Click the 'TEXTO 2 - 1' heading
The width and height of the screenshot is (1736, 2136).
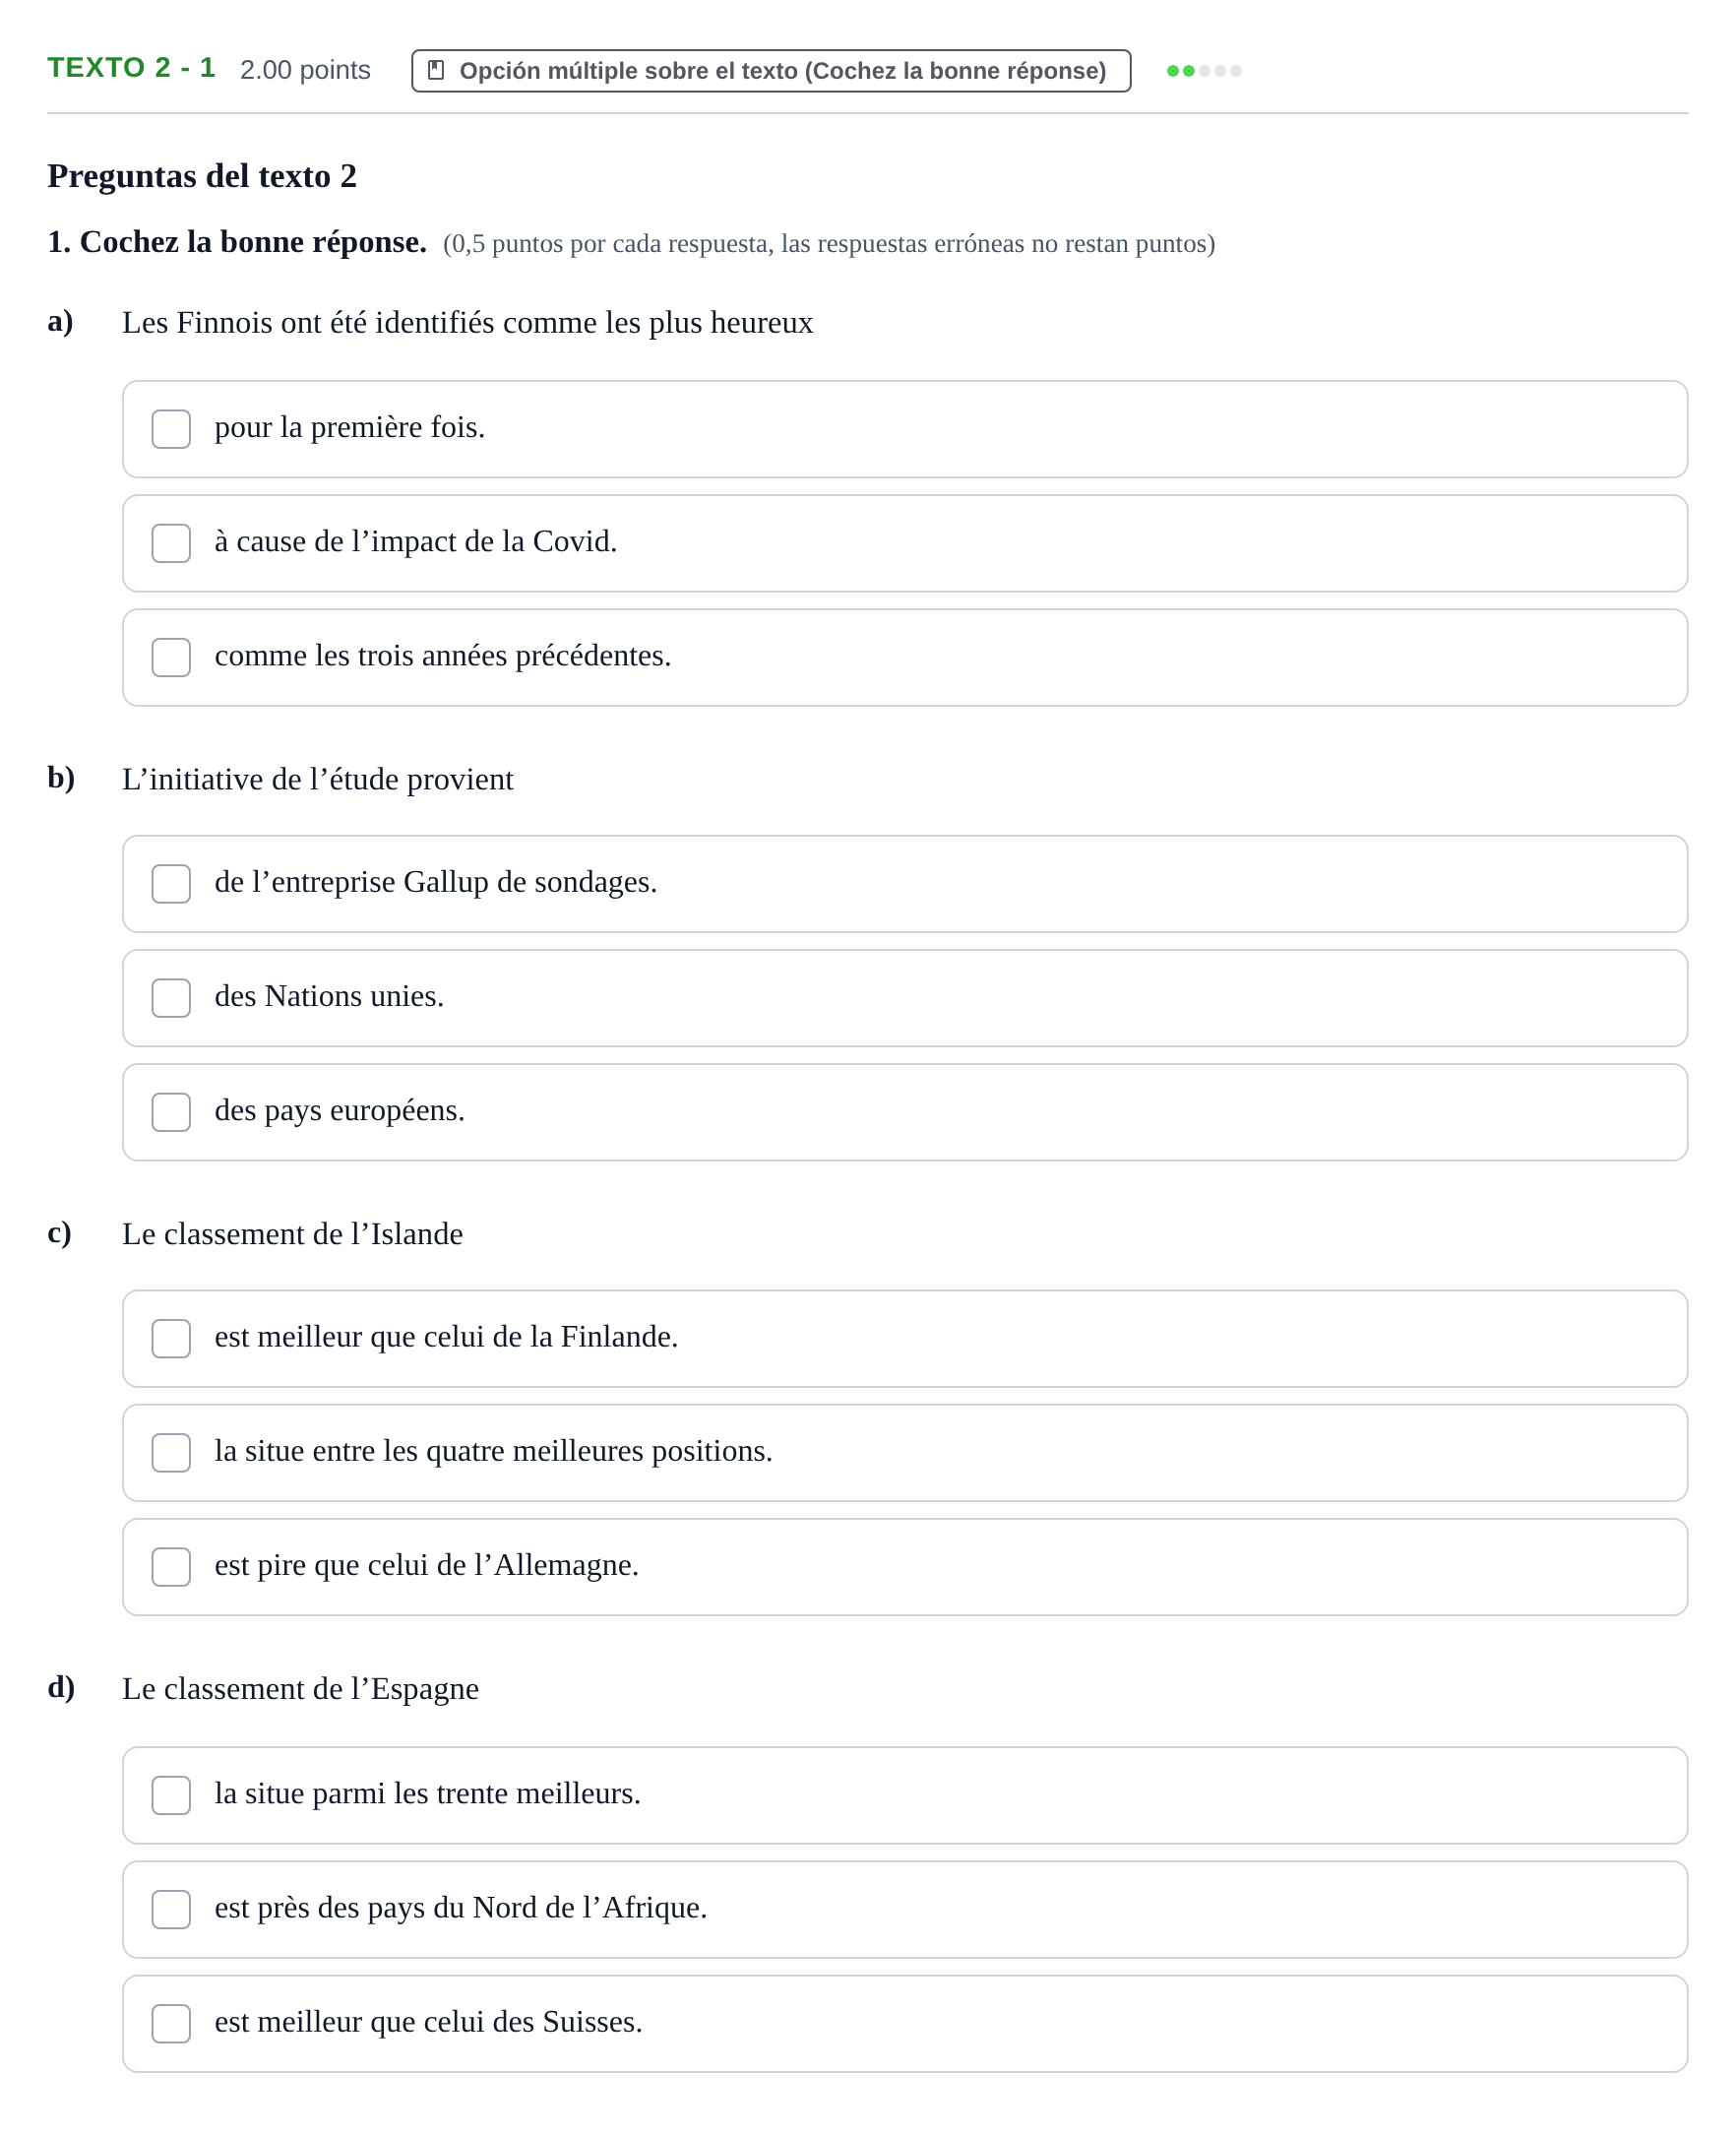[x=131, y=68]
